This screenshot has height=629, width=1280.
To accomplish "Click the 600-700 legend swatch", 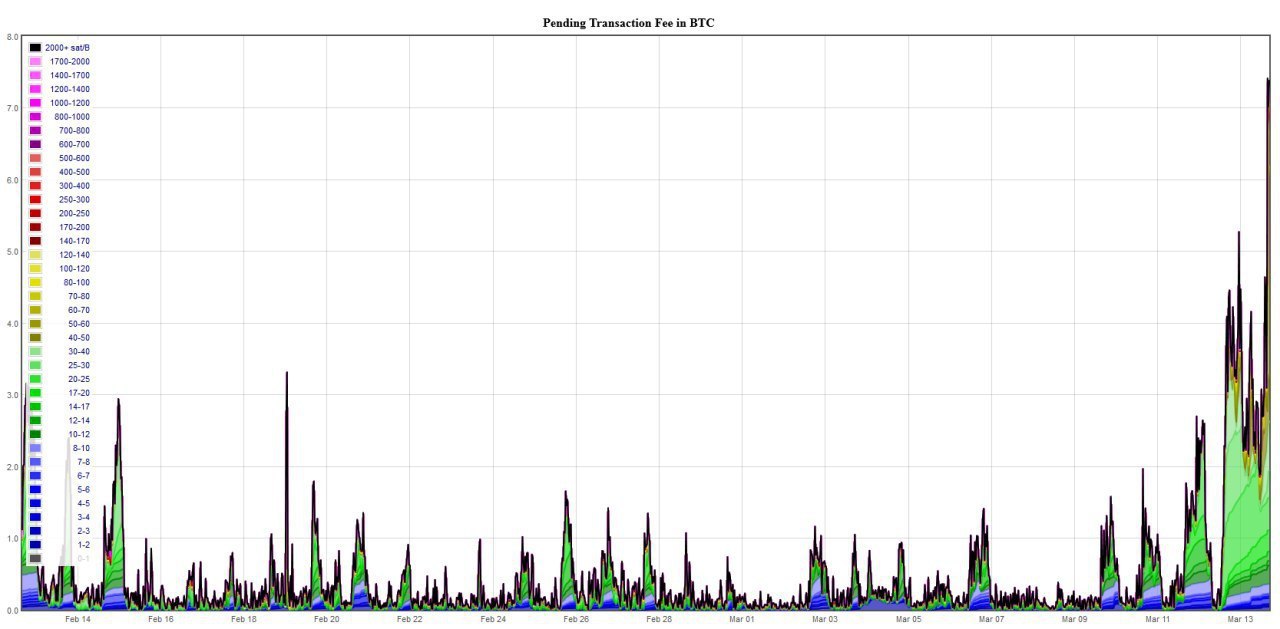I will point(35,145).
